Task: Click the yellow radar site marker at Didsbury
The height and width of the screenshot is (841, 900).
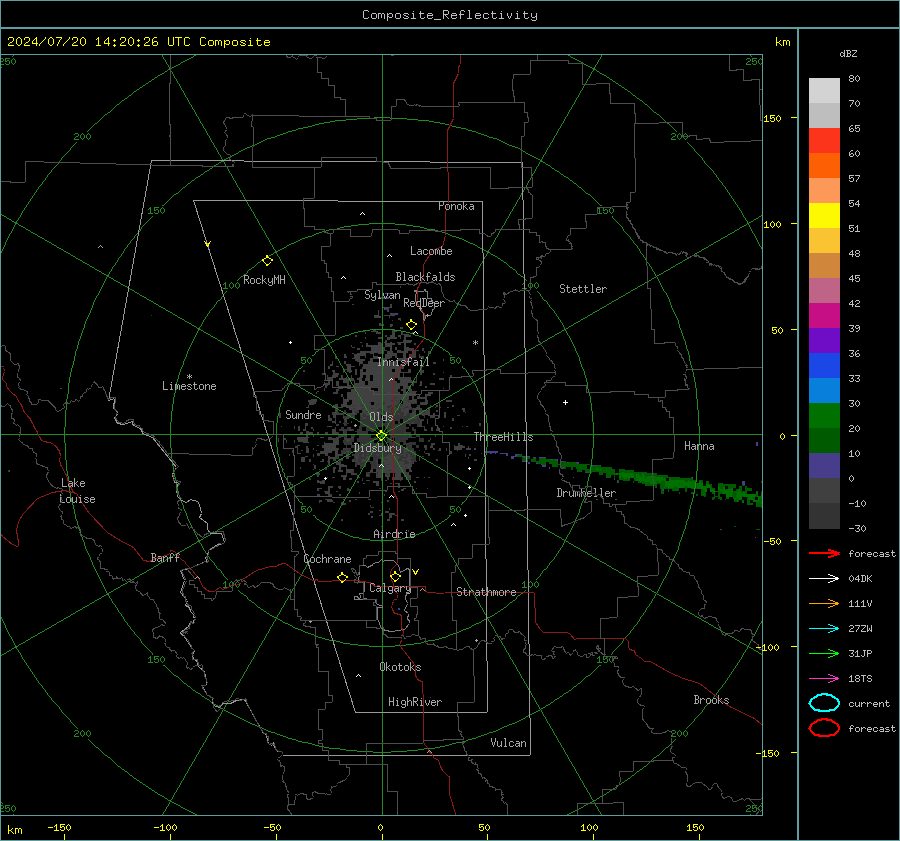Action: click(381, 436)
